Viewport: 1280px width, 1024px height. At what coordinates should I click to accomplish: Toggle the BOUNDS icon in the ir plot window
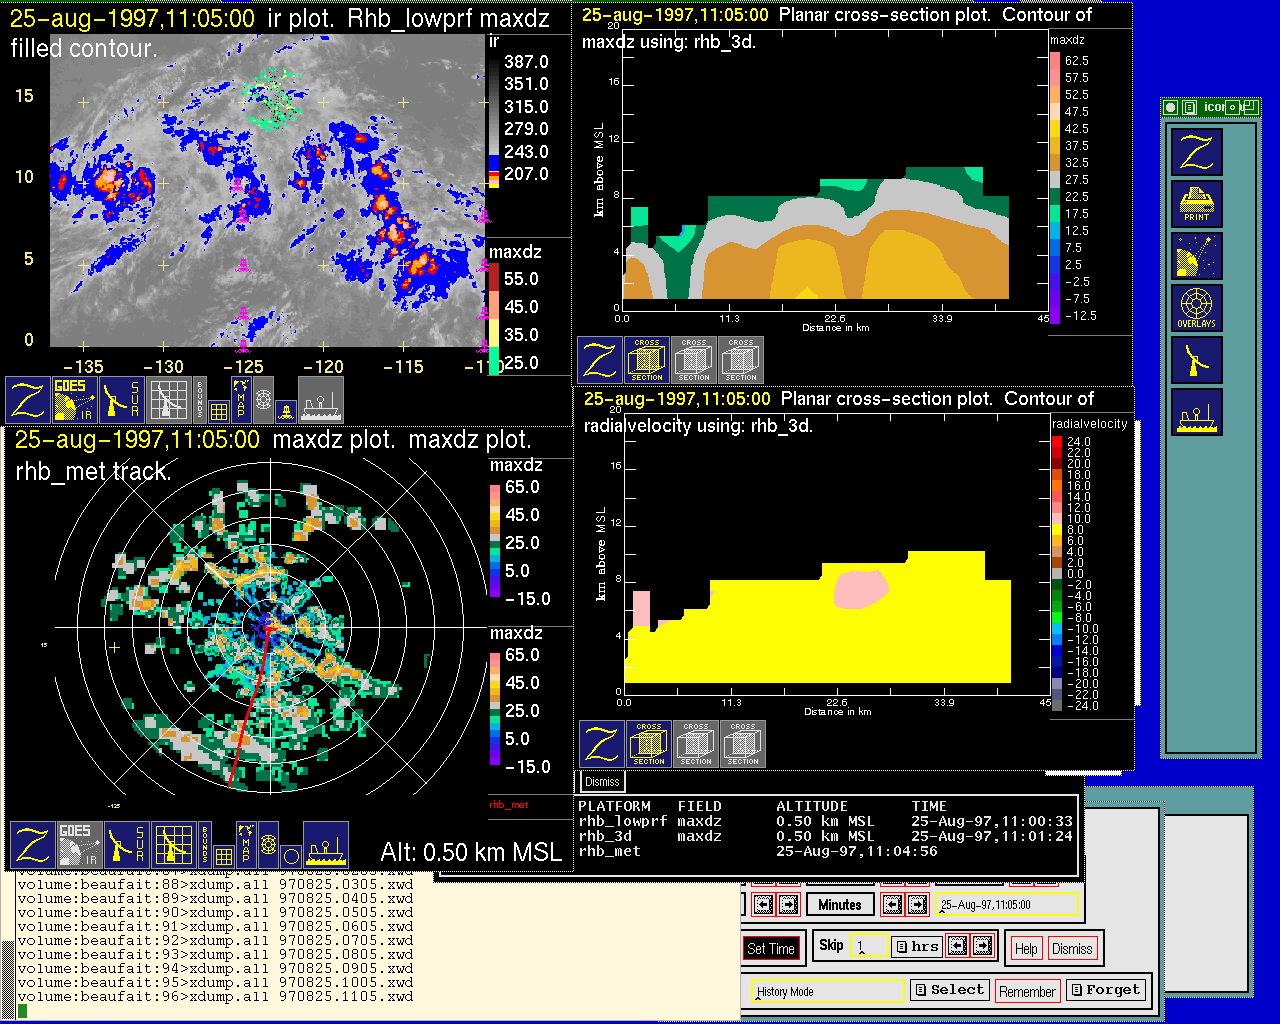pyautogui.click(x=200, y=400)
